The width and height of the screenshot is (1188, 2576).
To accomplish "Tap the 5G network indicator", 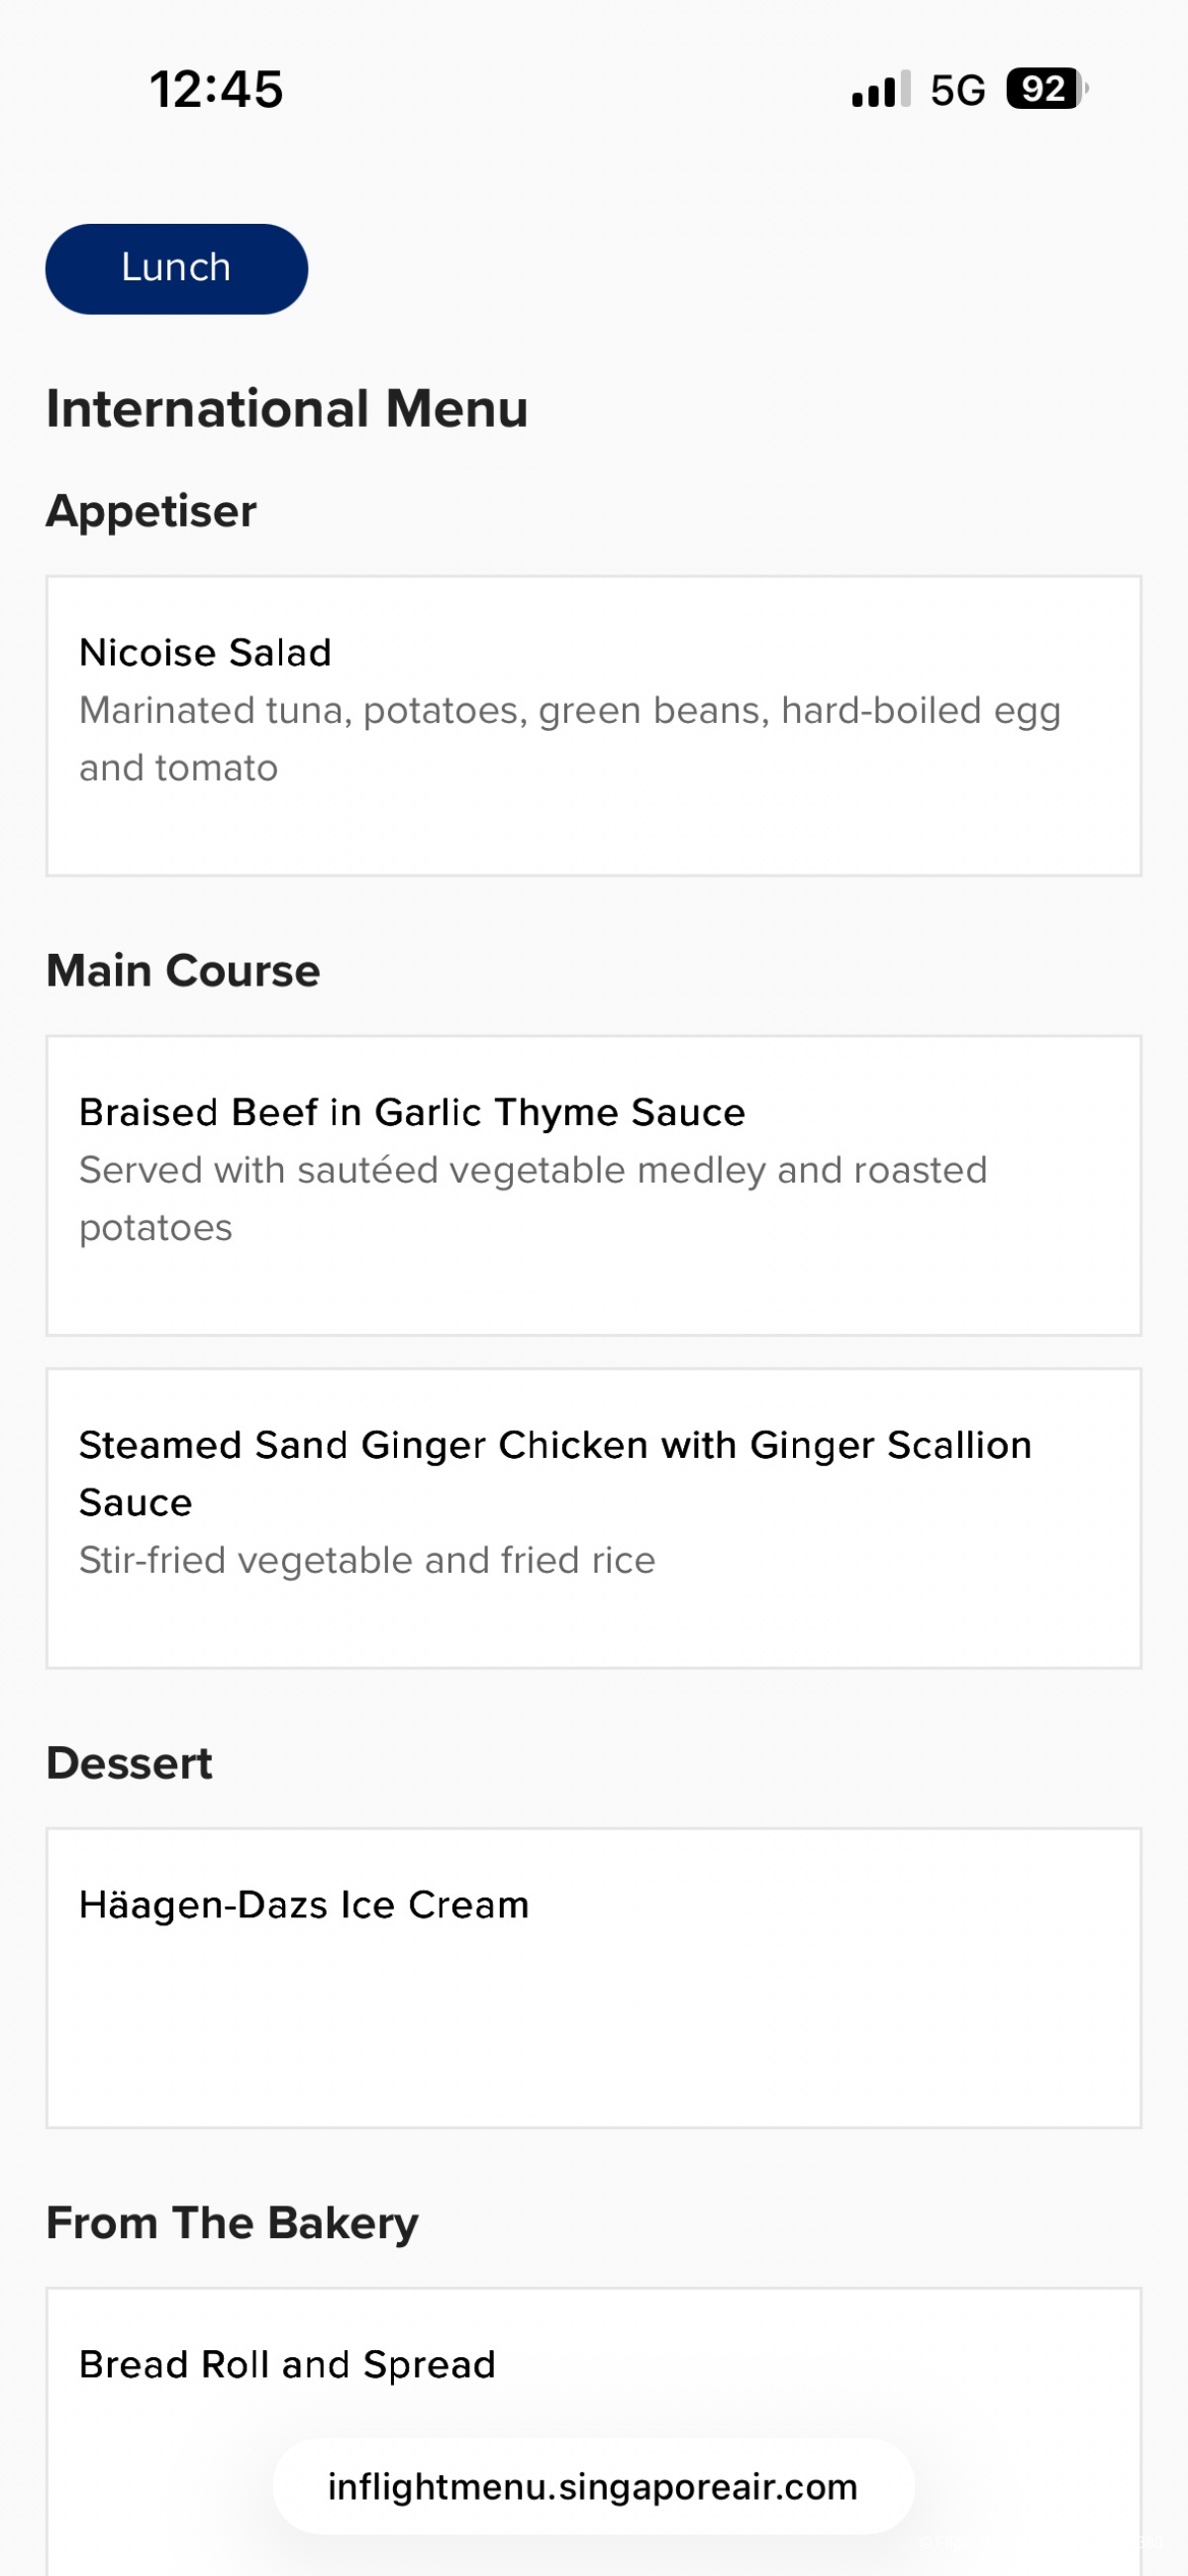I will pos(957,90).
